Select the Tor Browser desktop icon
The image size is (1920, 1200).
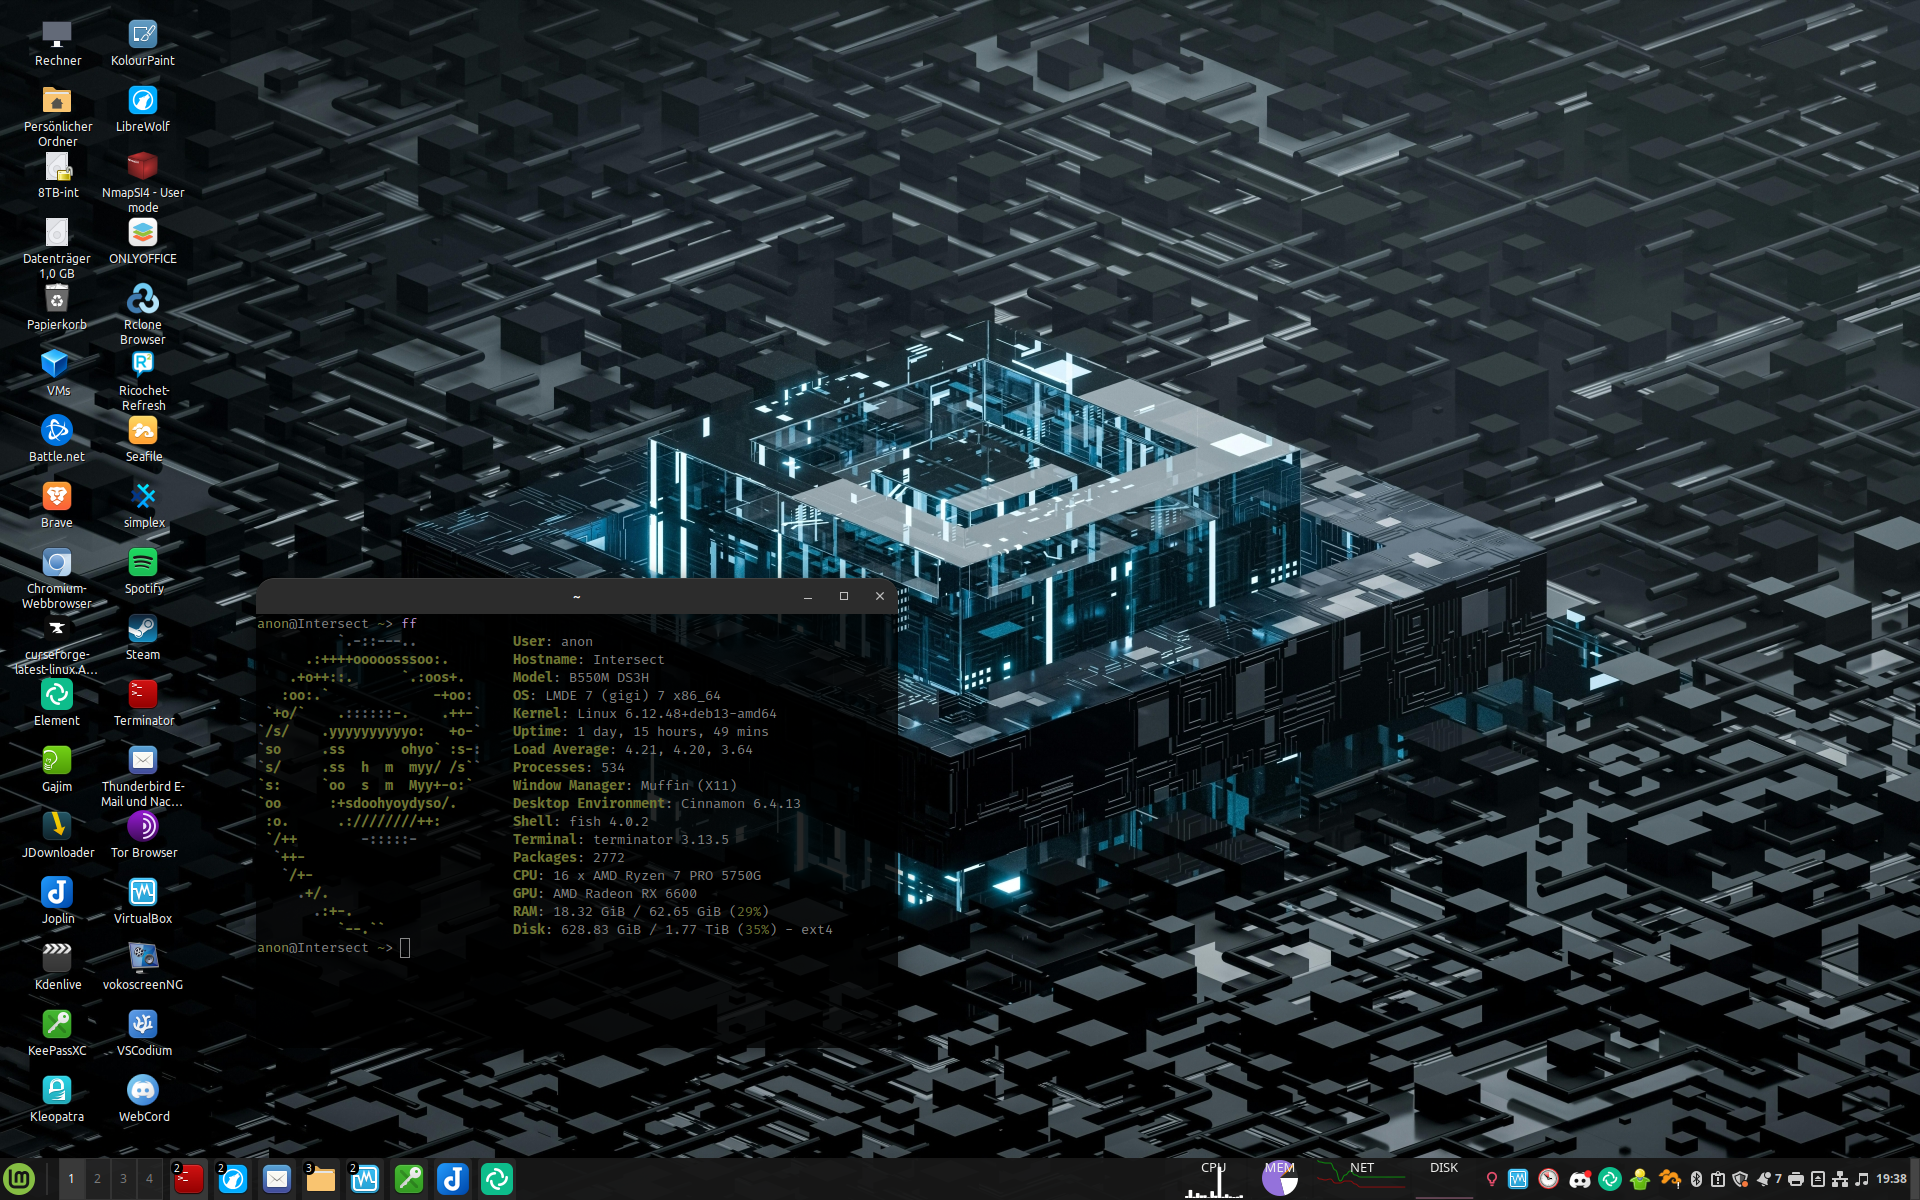click(x=143, y=828)
